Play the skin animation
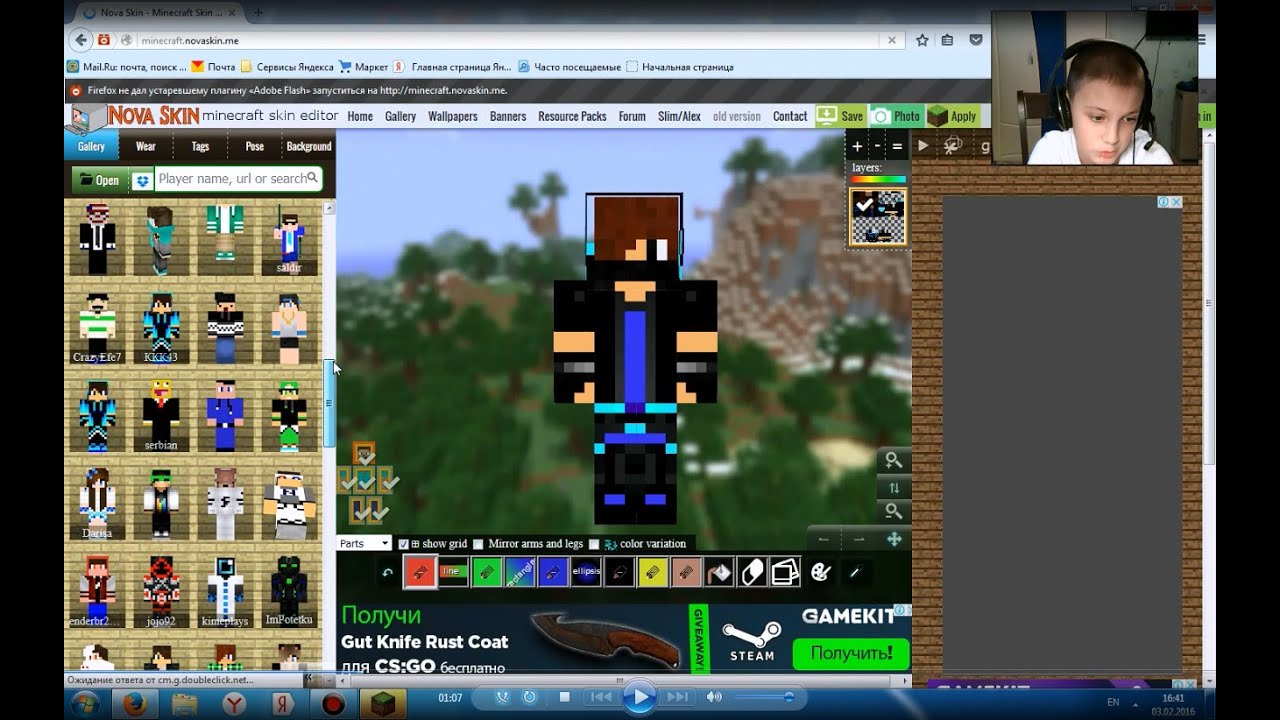The height and width of the screenshot is (720, 1280). 923,146
